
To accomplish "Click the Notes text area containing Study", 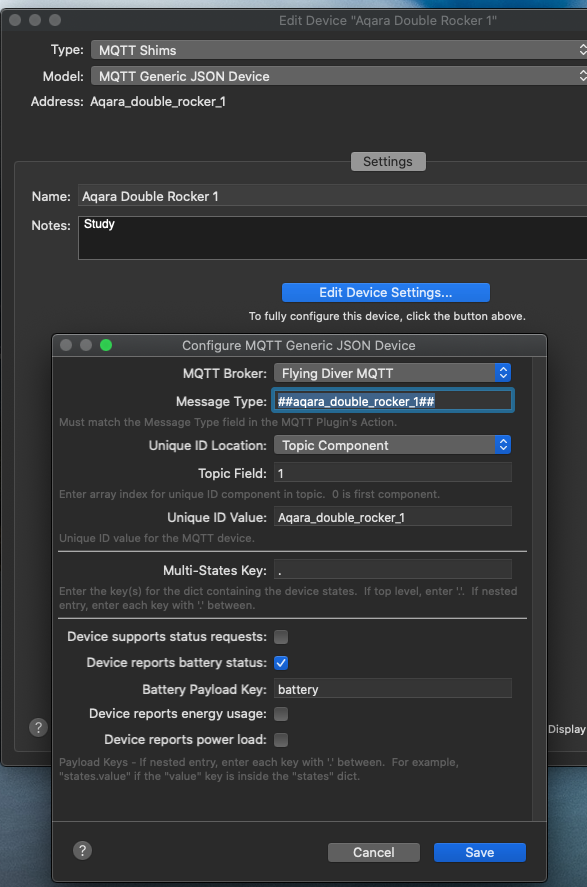I will coord(333,238).
